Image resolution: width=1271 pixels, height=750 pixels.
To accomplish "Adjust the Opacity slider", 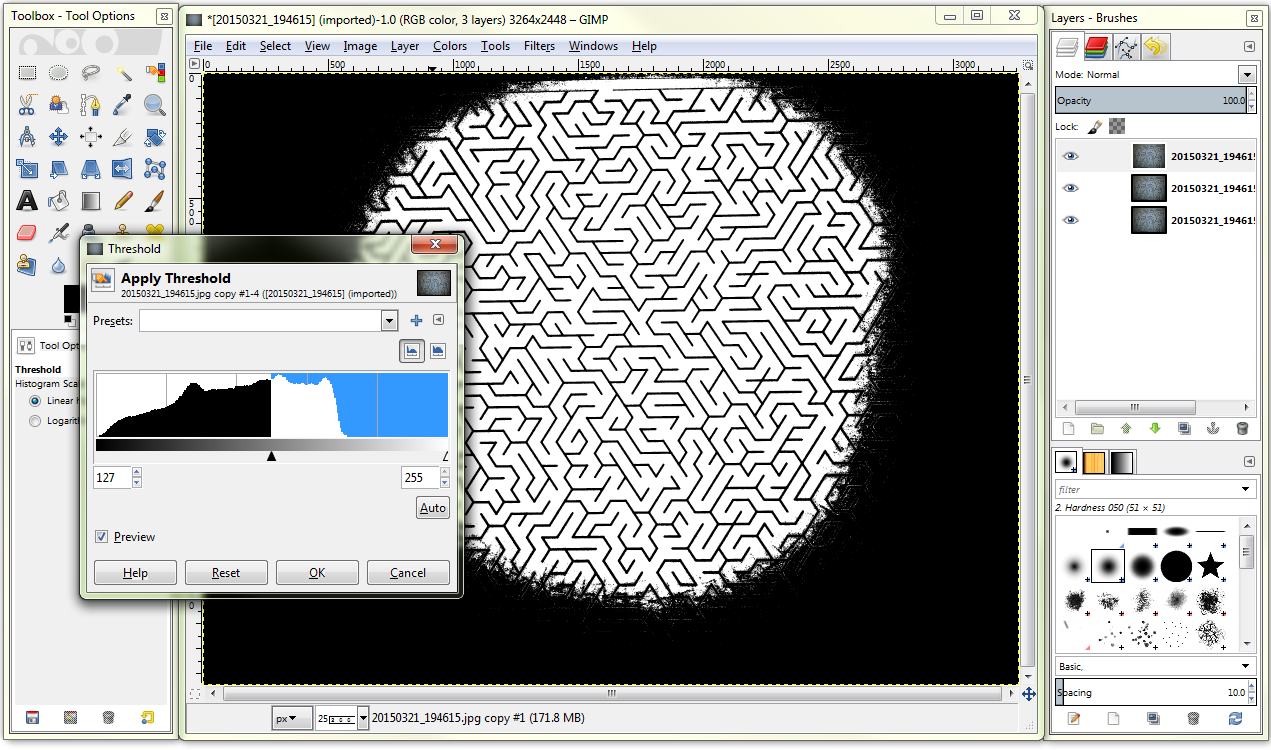I will pyautogui.click(x=1150, y=100).
